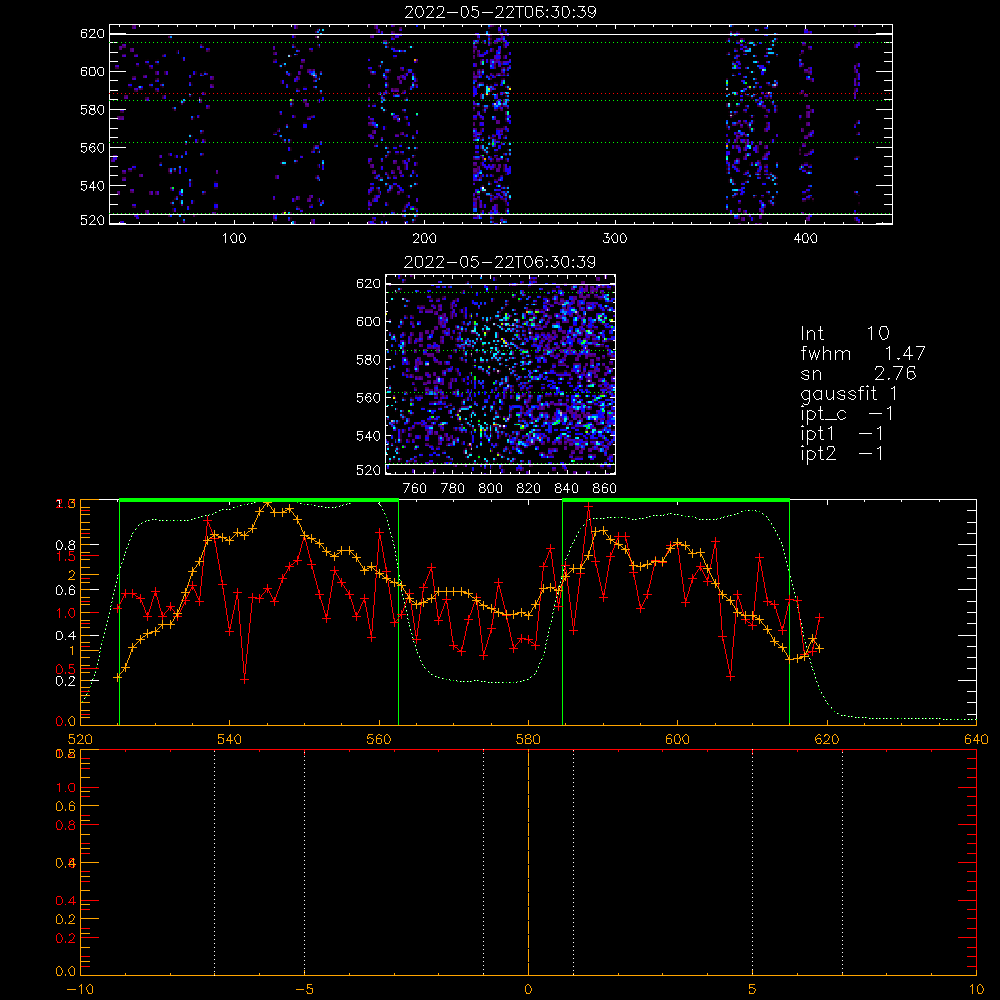Screen dimensions: 1000x1000
Task: Click the 'ipt_c -1' readout
Action: click(x=847, y=414)
